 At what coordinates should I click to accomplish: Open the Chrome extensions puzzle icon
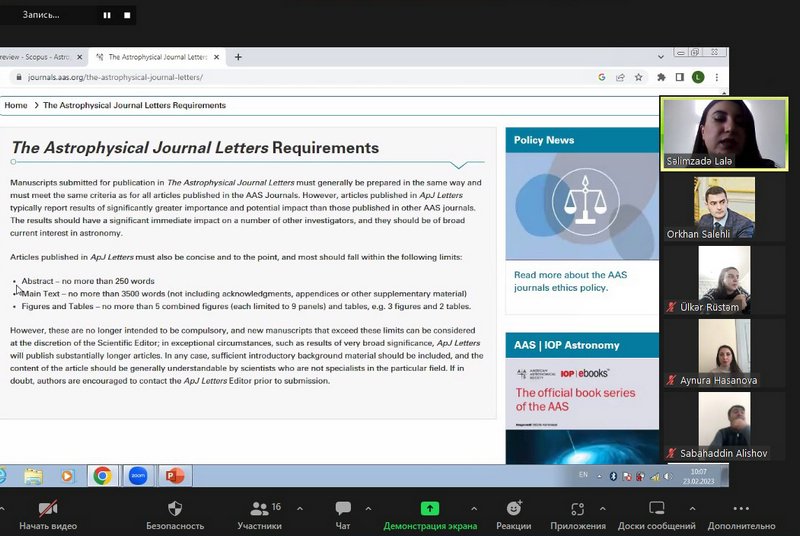pyautogui.click(x=661, y=78)
